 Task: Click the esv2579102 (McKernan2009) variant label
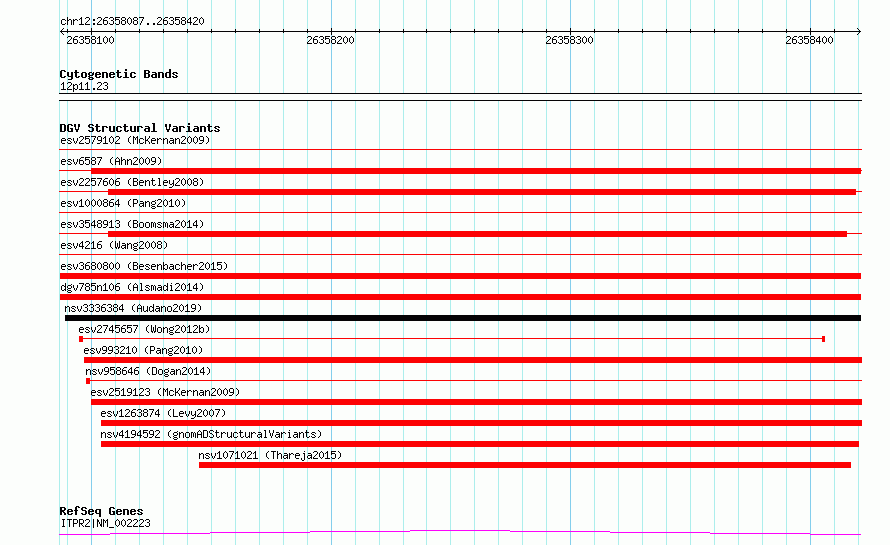[135, 140]
